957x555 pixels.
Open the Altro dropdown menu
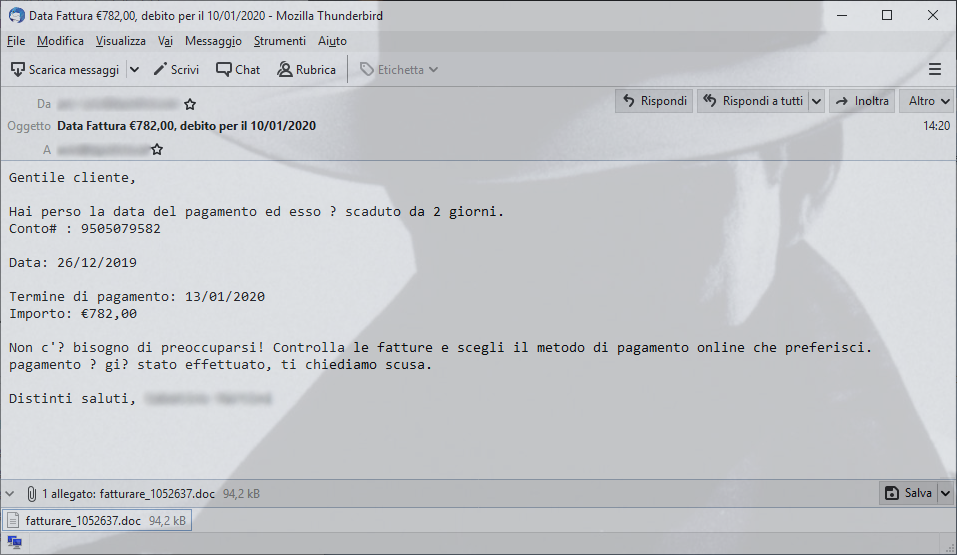click(x=928, y=101)
